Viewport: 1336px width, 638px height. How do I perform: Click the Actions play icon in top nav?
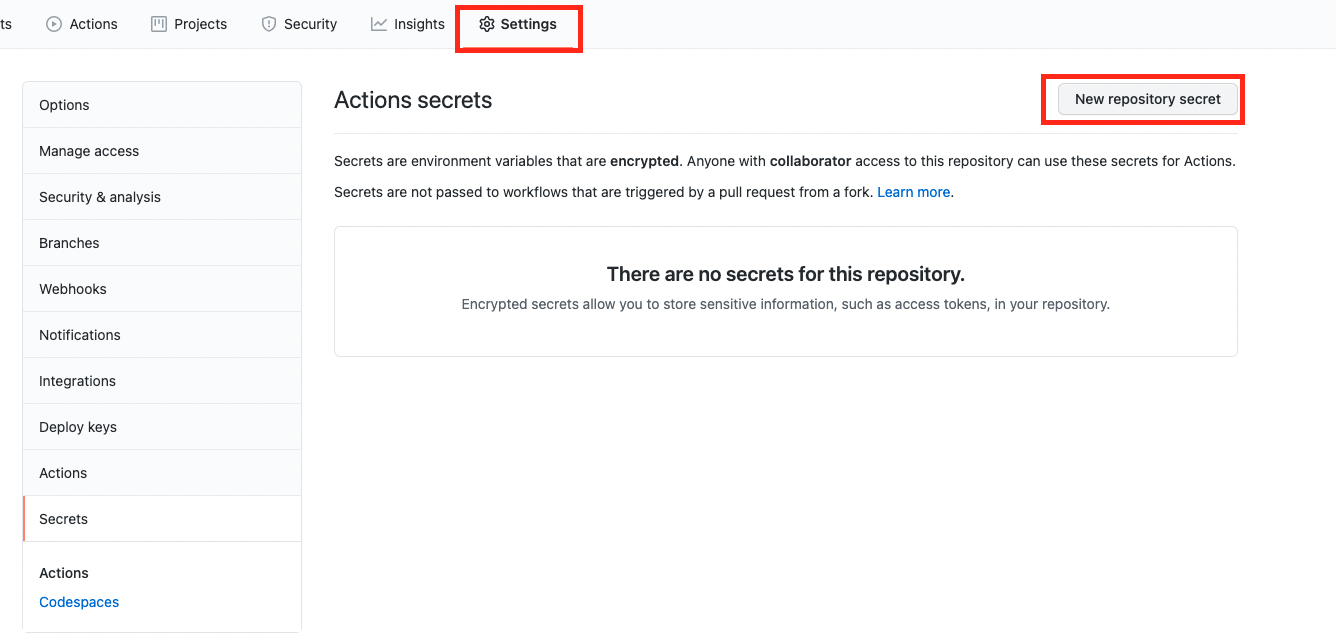54,24
